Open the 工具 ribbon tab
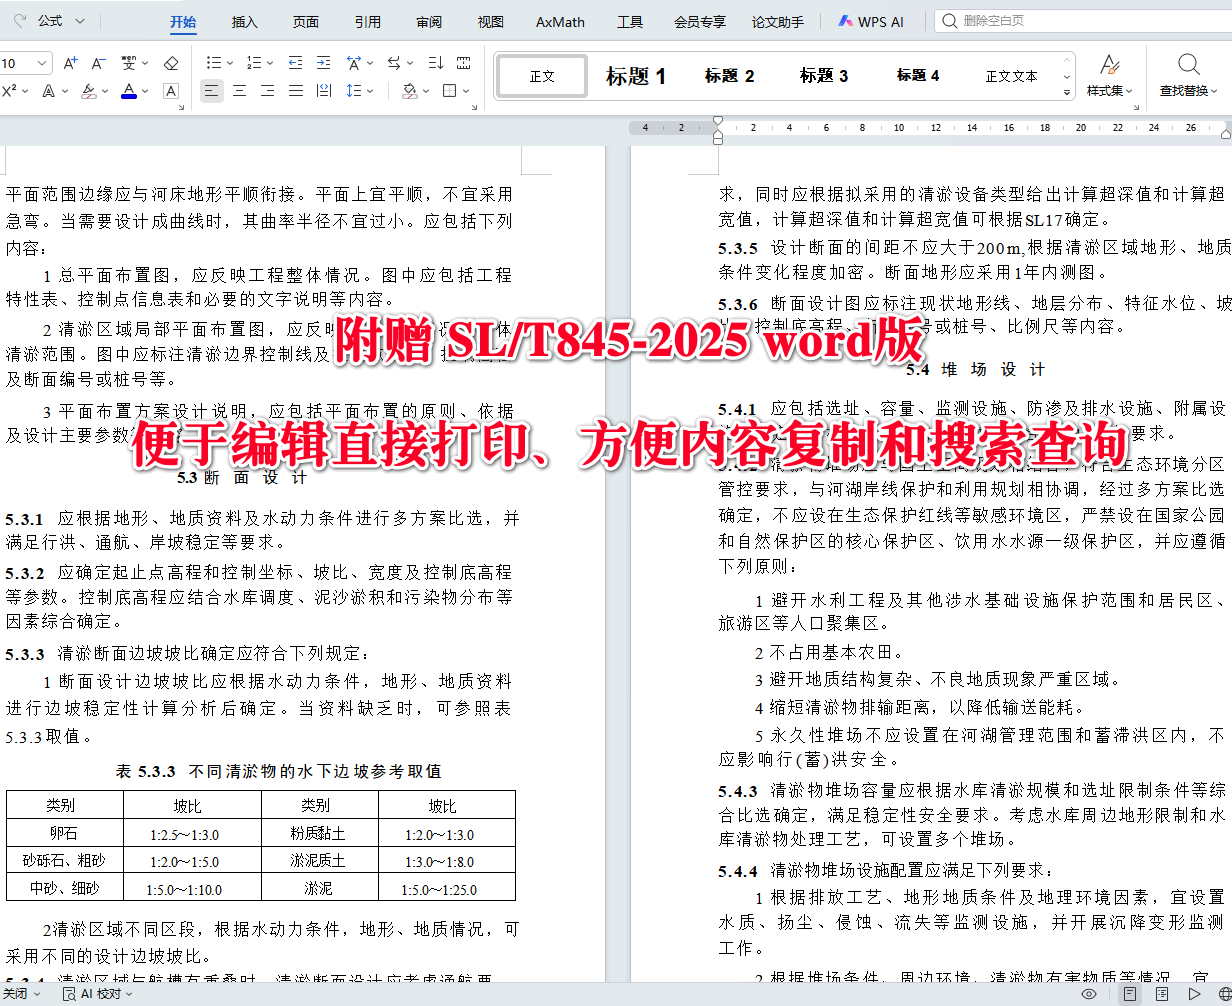 click(x=630, y=22)
